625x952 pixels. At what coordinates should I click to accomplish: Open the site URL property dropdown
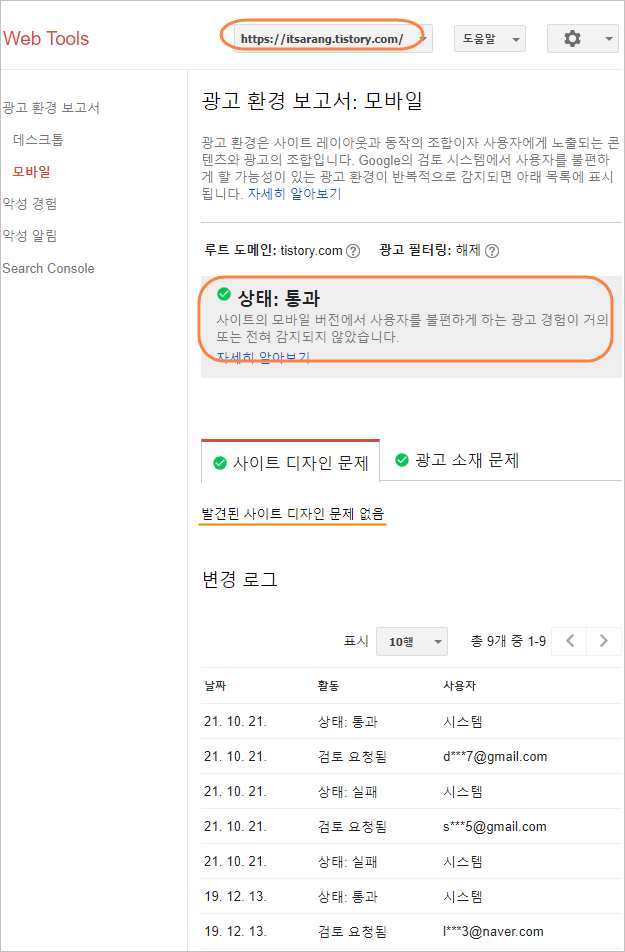[x=333, y=39]
